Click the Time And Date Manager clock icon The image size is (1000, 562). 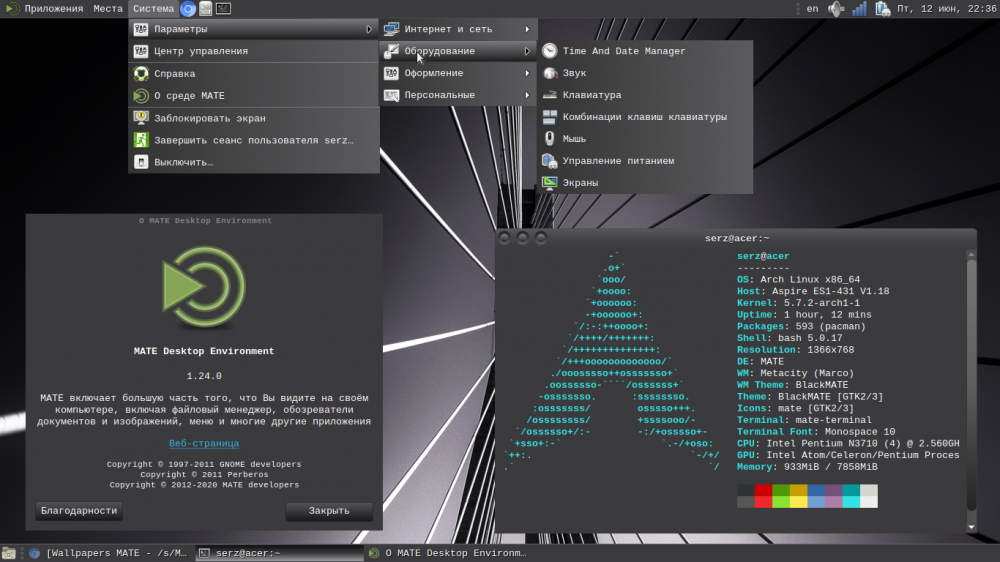(550, 51)
